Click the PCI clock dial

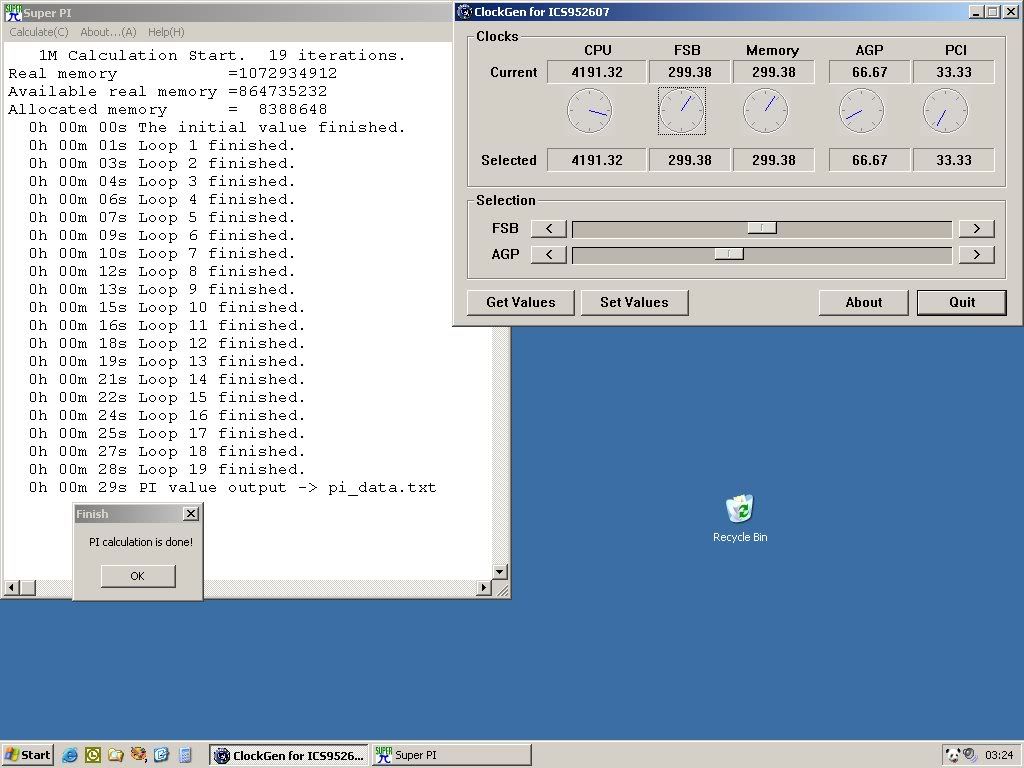946,111
